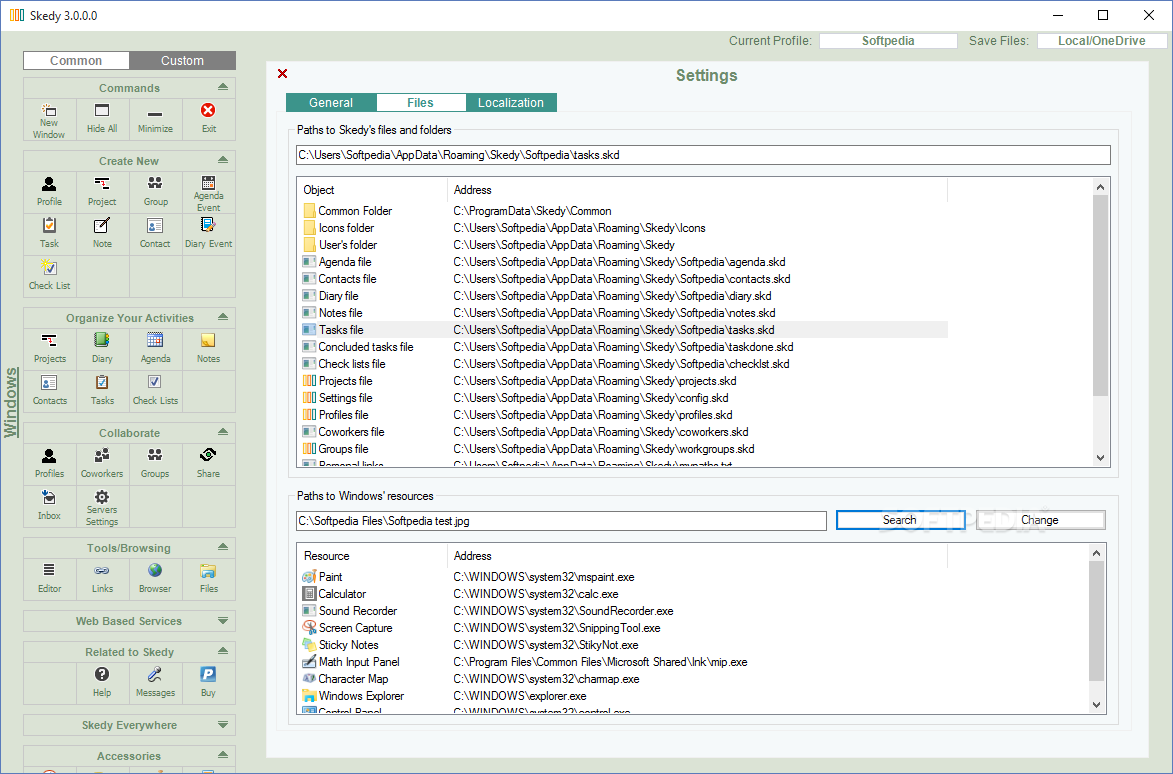Open the Inbox
Screen dimensions: 1173x774
[x=49, y=506]
